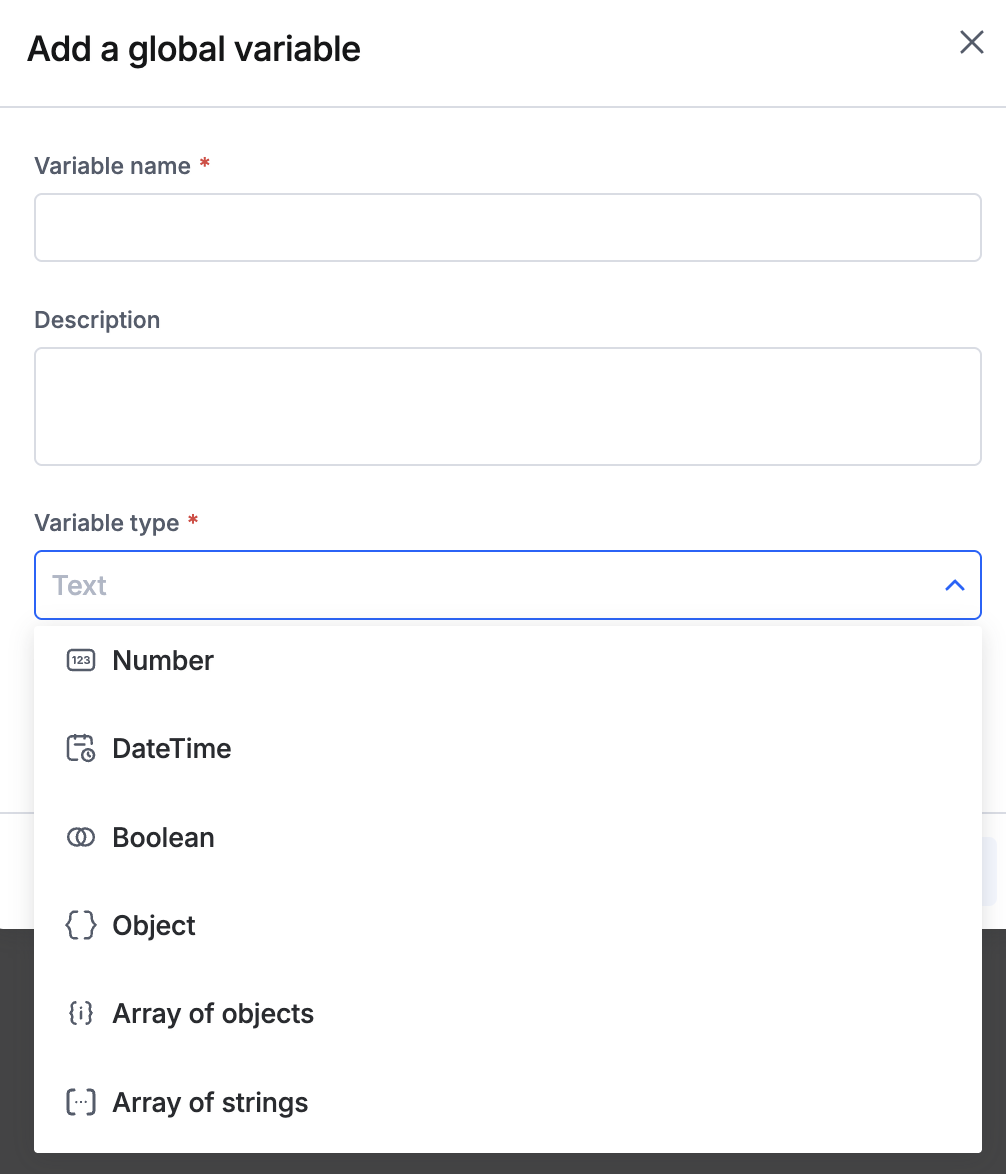Click the Description text area
Screen dimensions: 1006x1174
(x=507, y=405)
